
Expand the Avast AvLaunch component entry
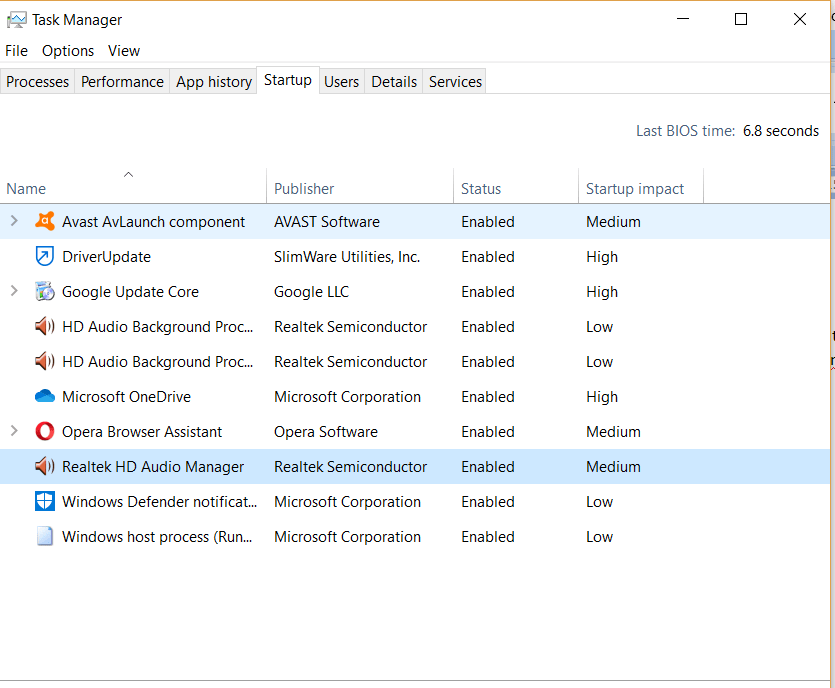(14, 221)
